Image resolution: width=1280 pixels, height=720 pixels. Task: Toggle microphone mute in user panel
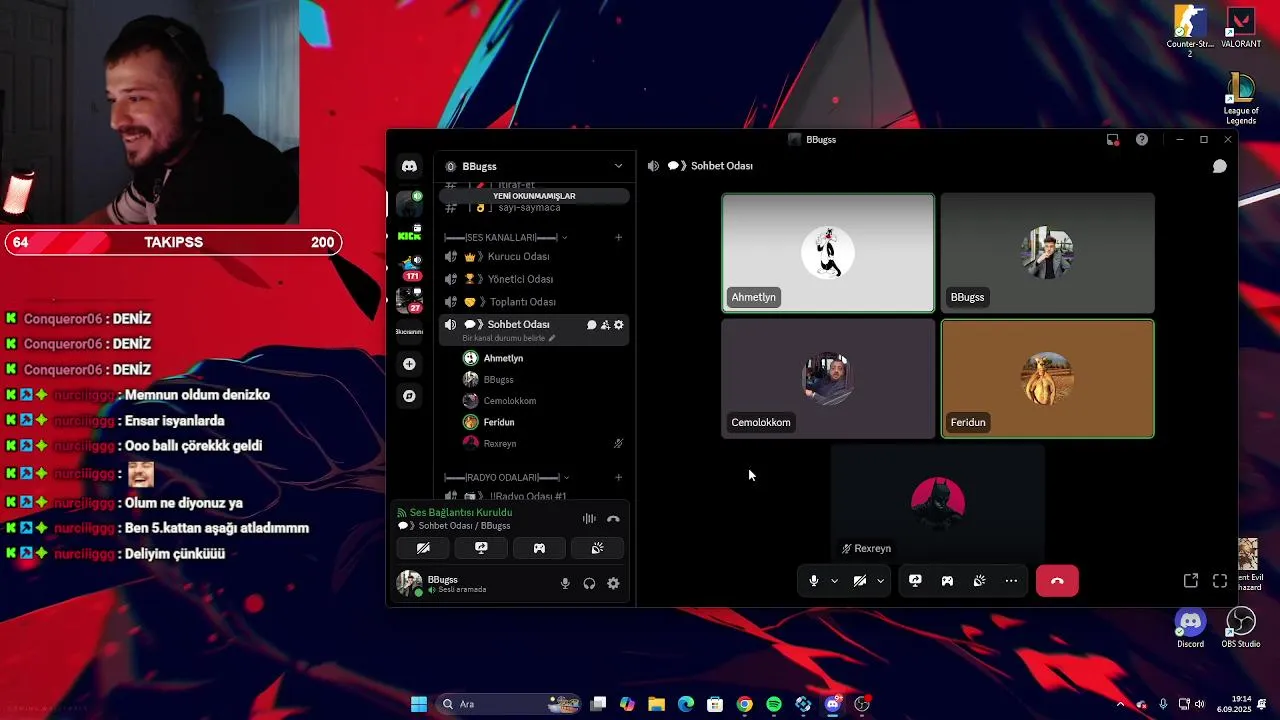pos(565,584)
